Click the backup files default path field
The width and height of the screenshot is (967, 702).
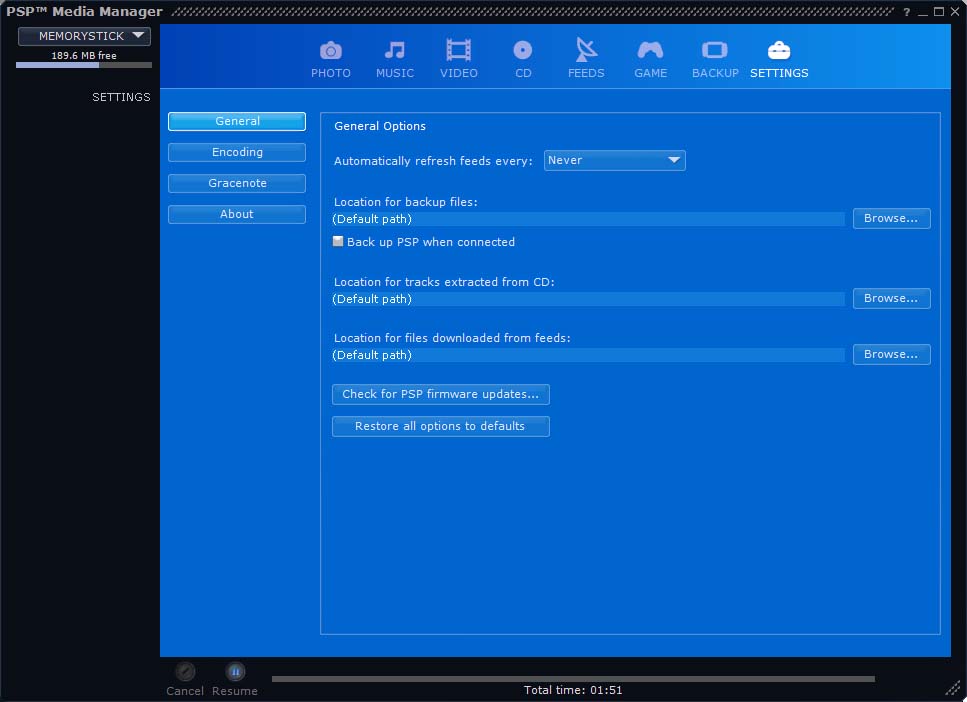[x=588, y=219]
